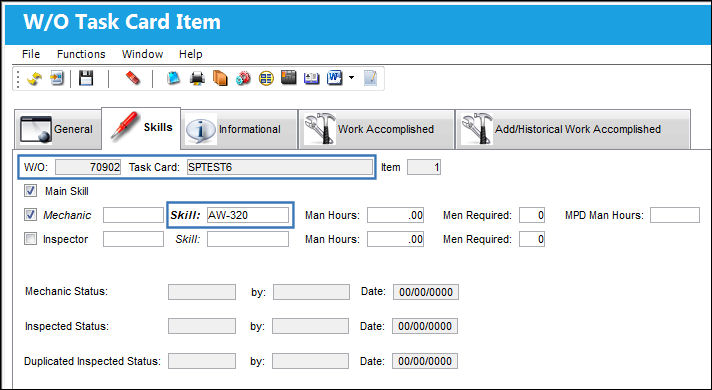Click the dark calendar grid icon
Viewport: 712px width, 390px height.
289,78
